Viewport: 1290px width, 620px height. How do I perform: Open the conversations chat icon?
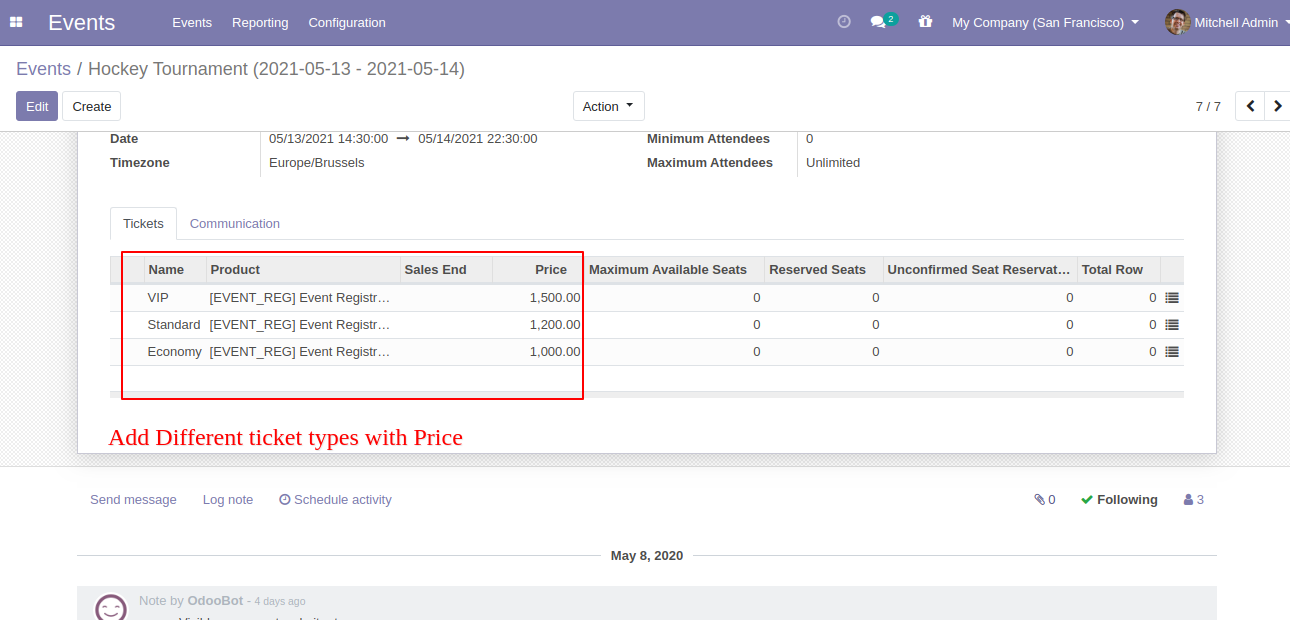click(878, 22)
